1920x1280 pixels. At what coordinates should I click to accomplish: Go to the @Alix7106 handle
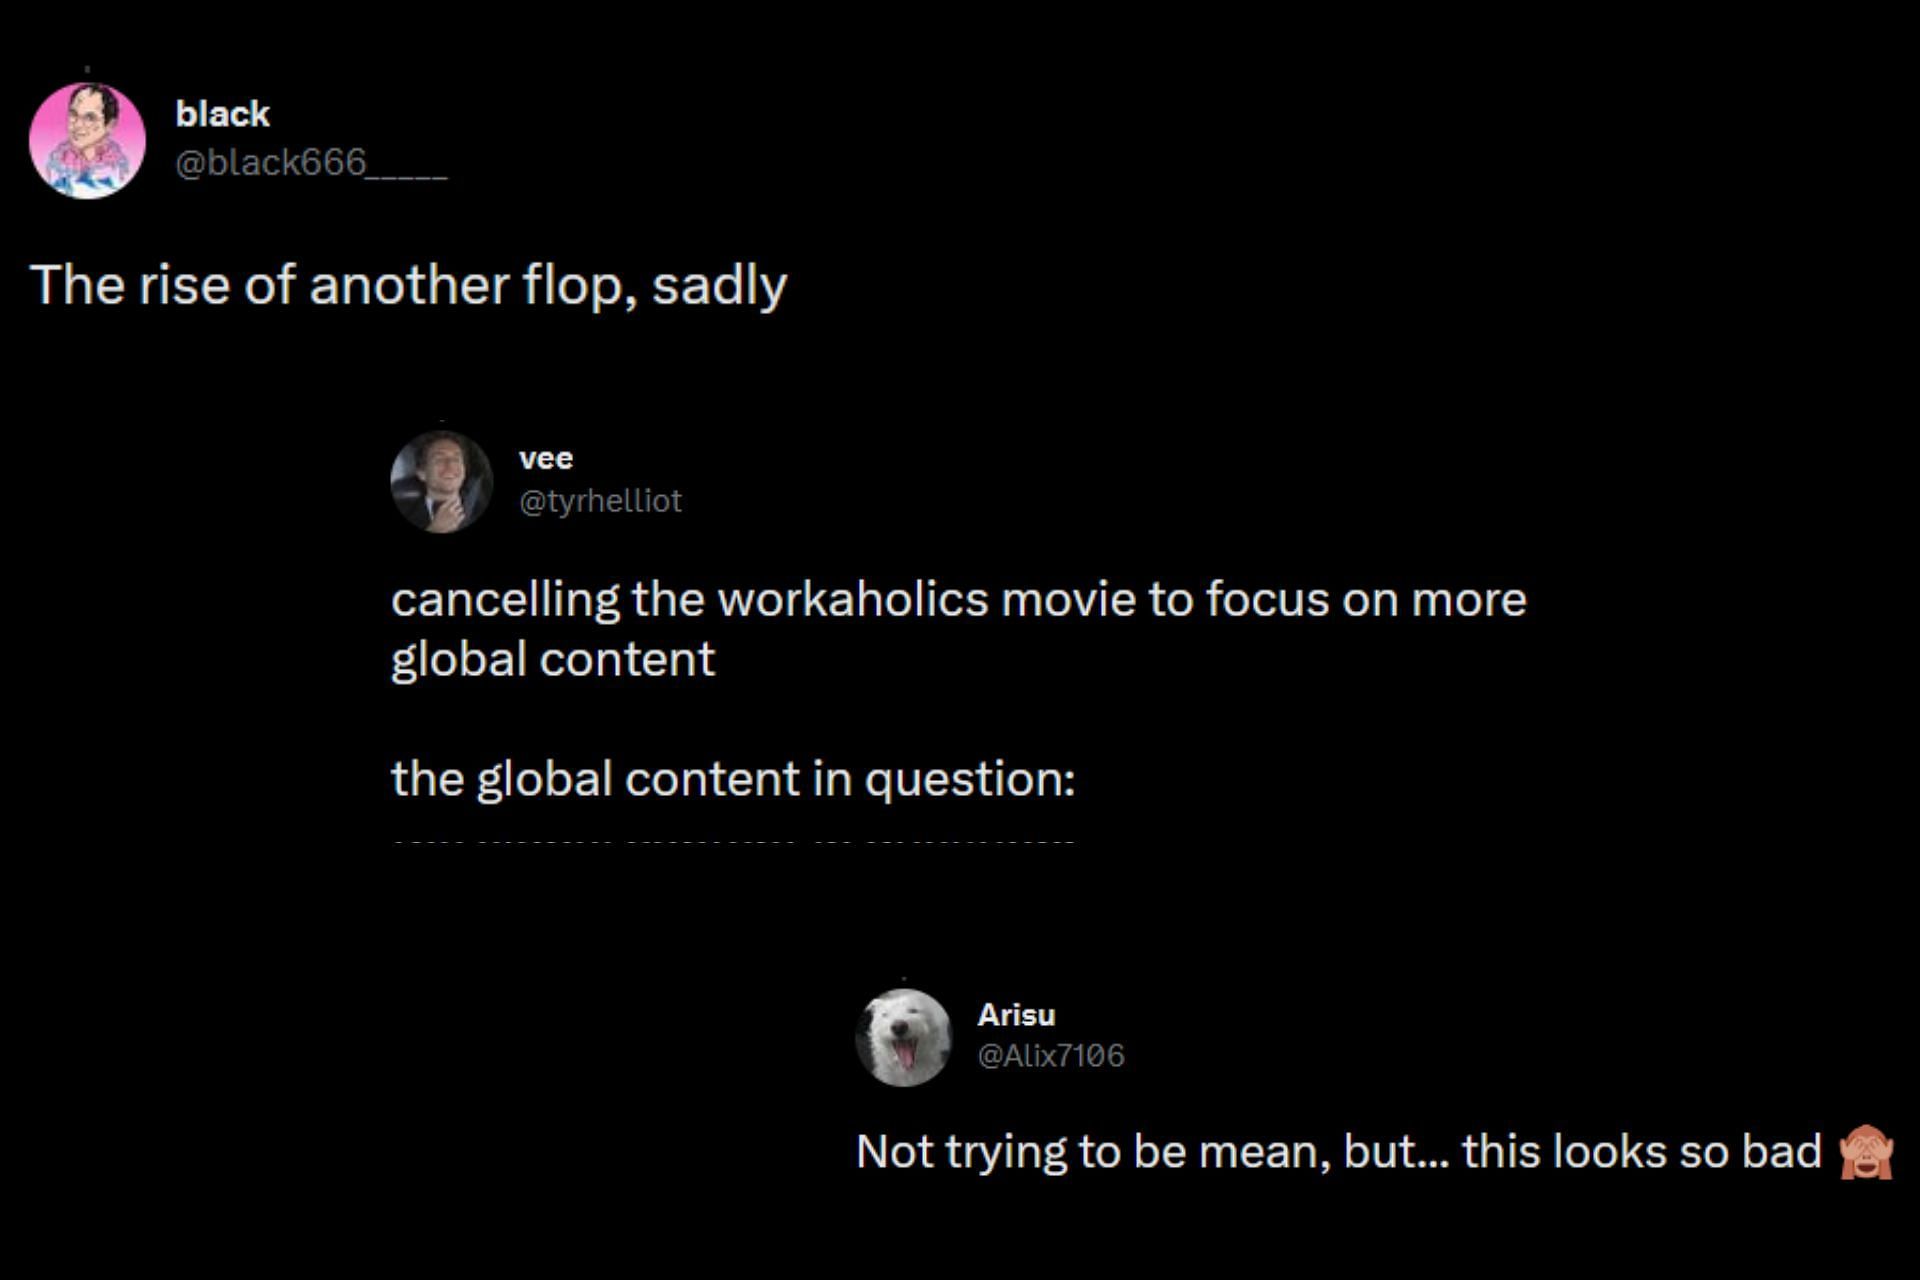pyautogui.click(x=1050, y=1055)
